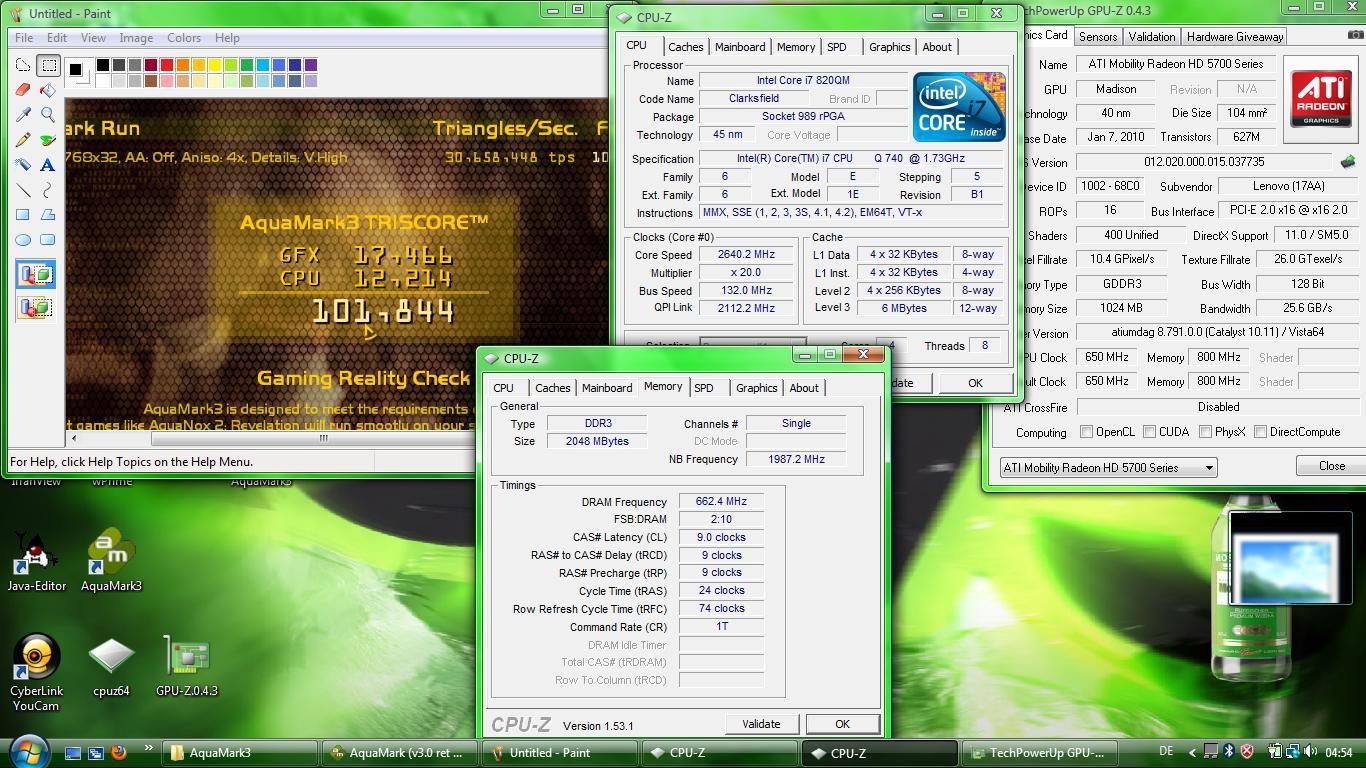Screen dimensions: 1366x768
Task: Open the Sensors tab in GPU-Z
Action: (1098, 37)
